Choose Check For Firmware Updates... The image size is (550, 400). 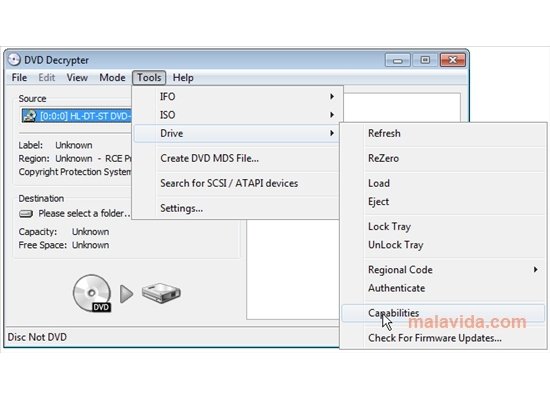[443, 338]
